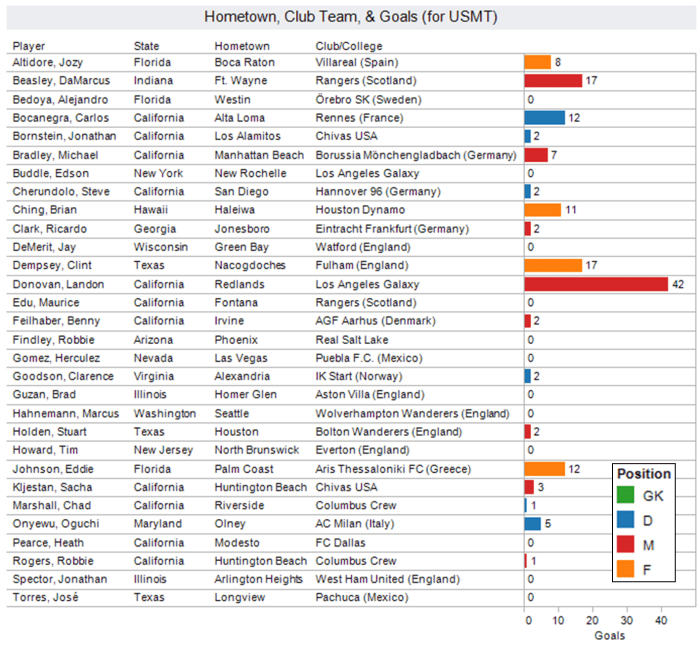The width and height of the screenshot is (700, 647).
Task: Click the Player column header
Action: (28, 46)
